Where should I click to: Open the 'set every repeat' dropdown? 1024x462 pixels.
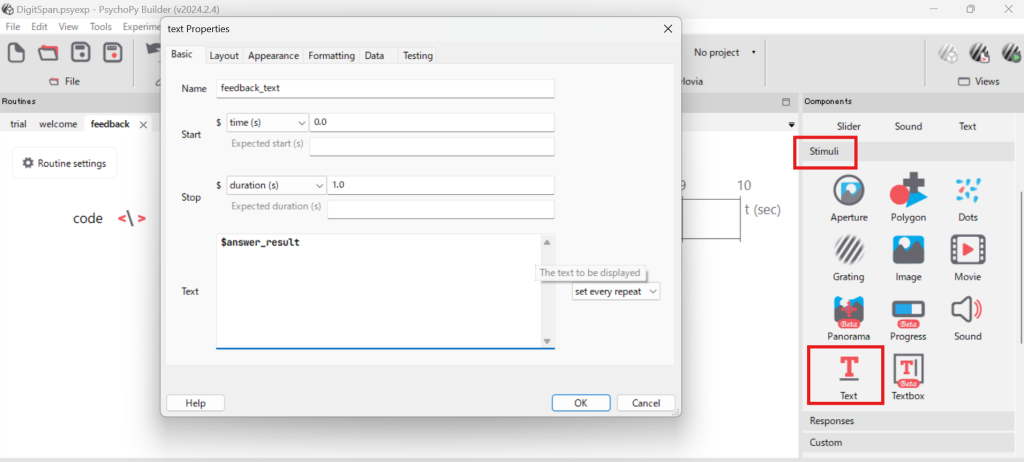click(616, 291)
